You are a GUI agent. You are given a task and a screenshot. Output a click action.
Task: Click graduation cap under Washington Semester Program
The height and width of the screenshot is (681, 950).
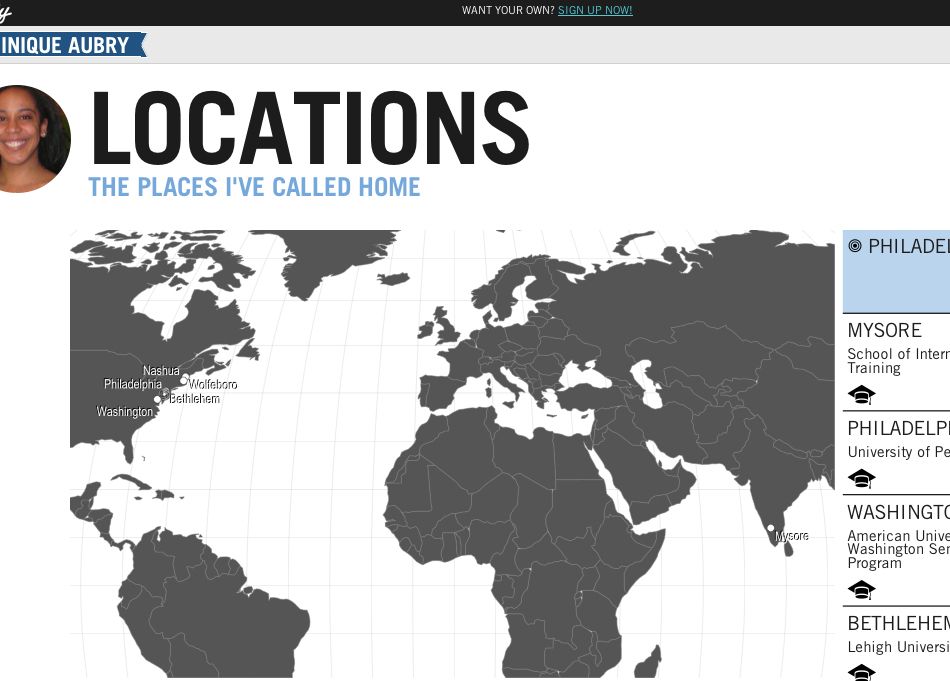click(x=861, y=589)
